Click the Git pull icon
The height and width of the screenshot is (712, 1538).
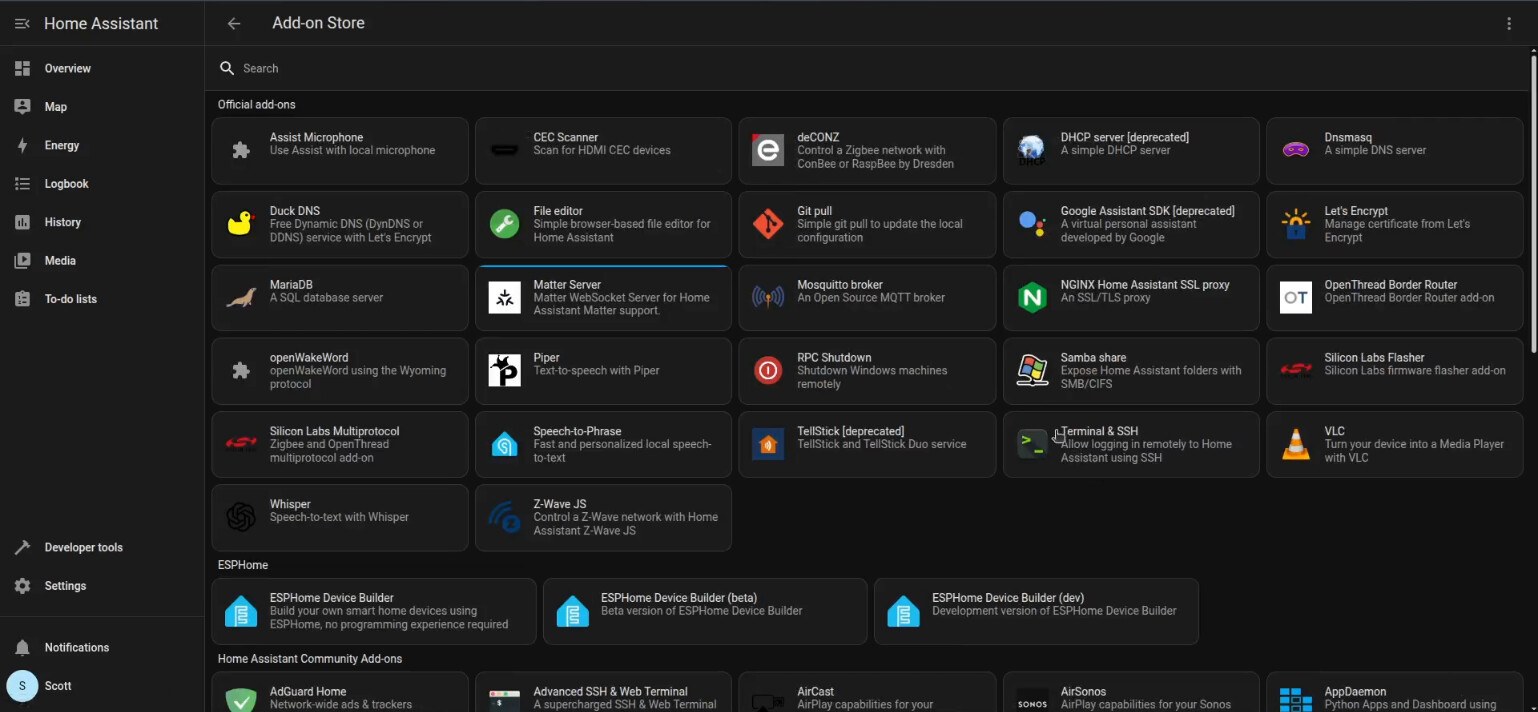pyautogui.click(x=768, y=224)
